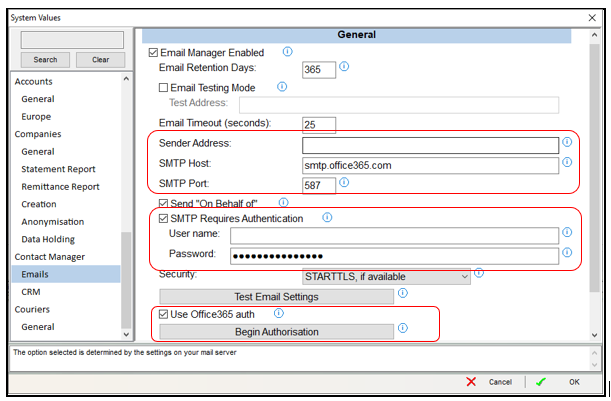Select CRM under Contact Manager
Viewport: 611px width, 401px height.
pyautogui.click(x=32, y=291)
